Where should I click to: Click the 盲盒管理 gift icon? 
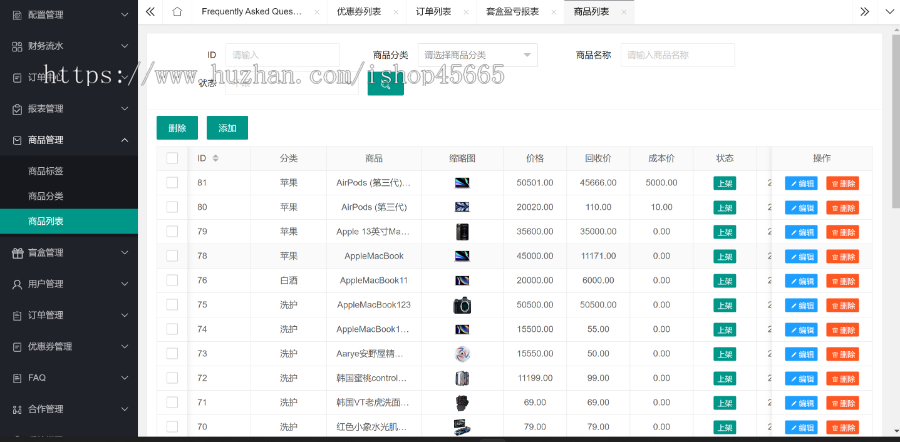(17, 253)
